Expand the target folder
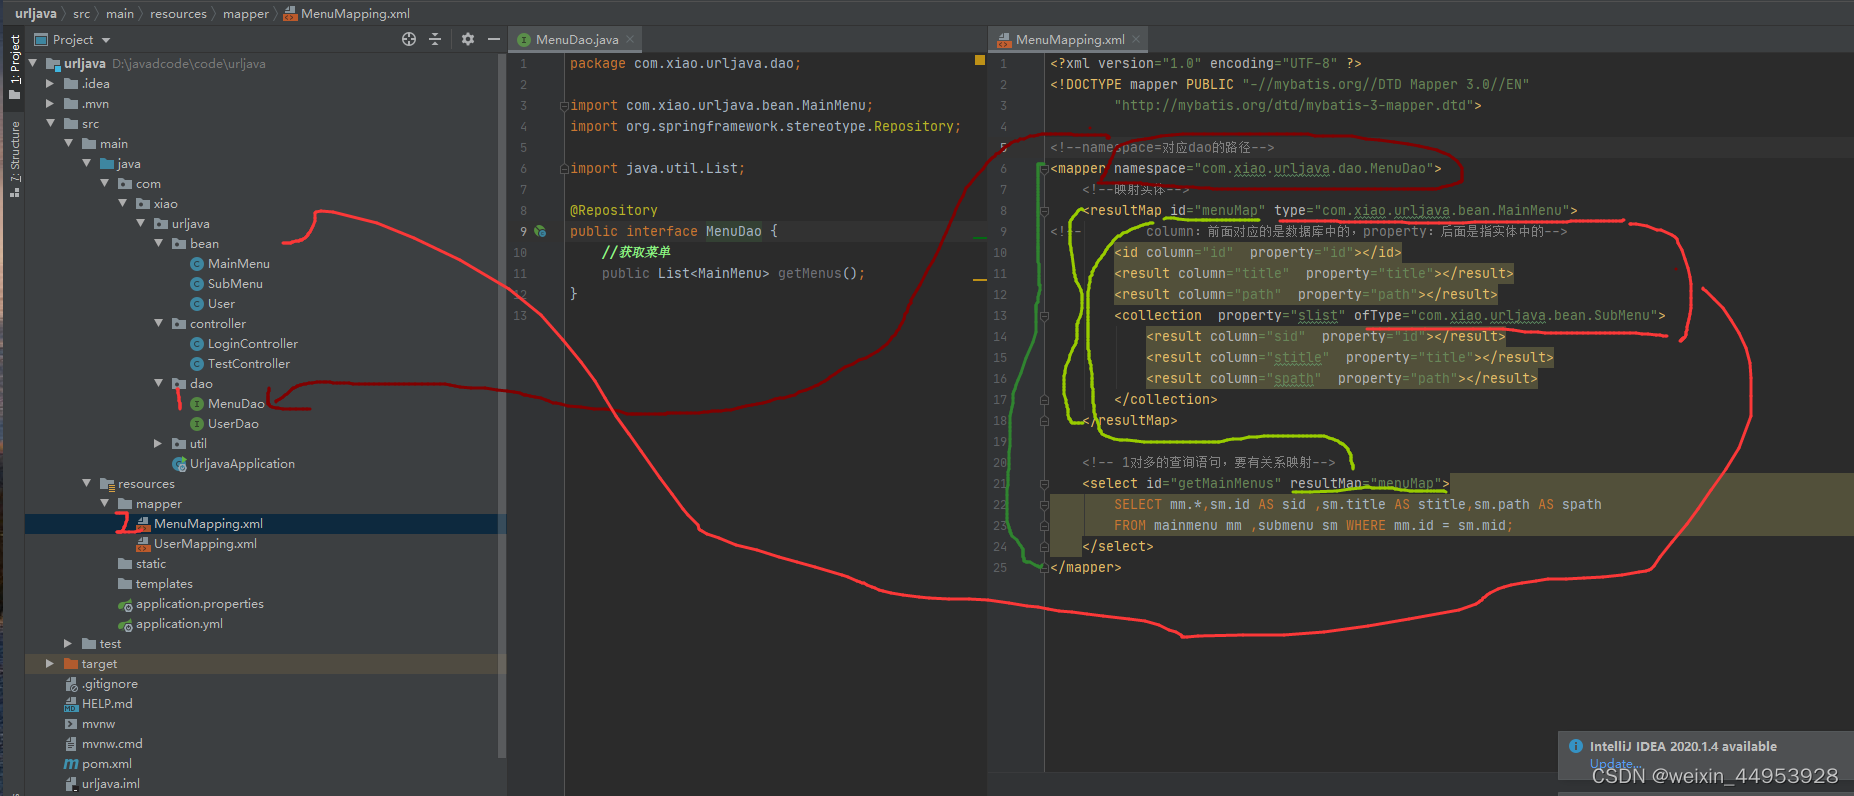The width and height of the screenshot is (1854, 796). pyautogui.click(x=50, y=663)
